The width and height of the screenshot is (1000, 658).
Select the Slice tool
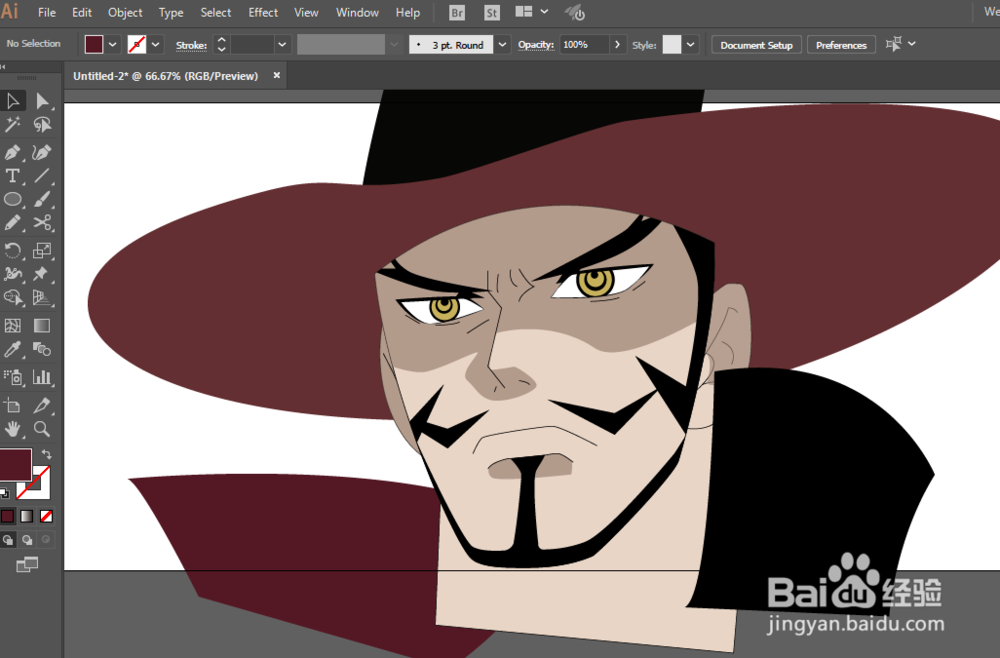[x=42, y=405]
